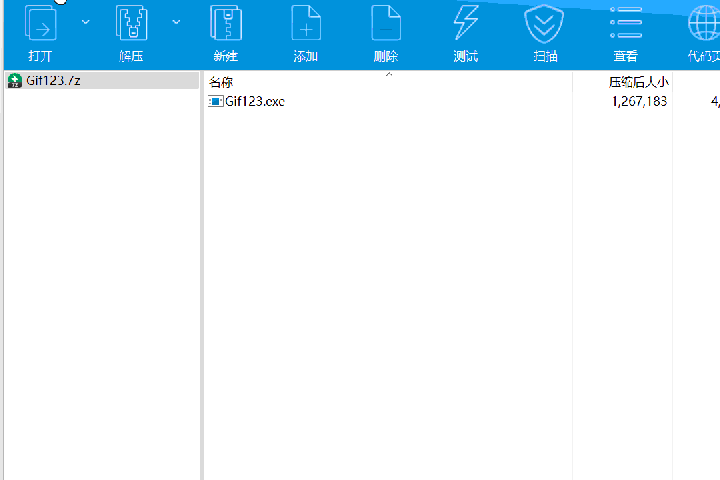The image size is (720, 480).
Task: Toggle the sort arrow above the name column
Action: pyautogui.click(x=389, y=75)
